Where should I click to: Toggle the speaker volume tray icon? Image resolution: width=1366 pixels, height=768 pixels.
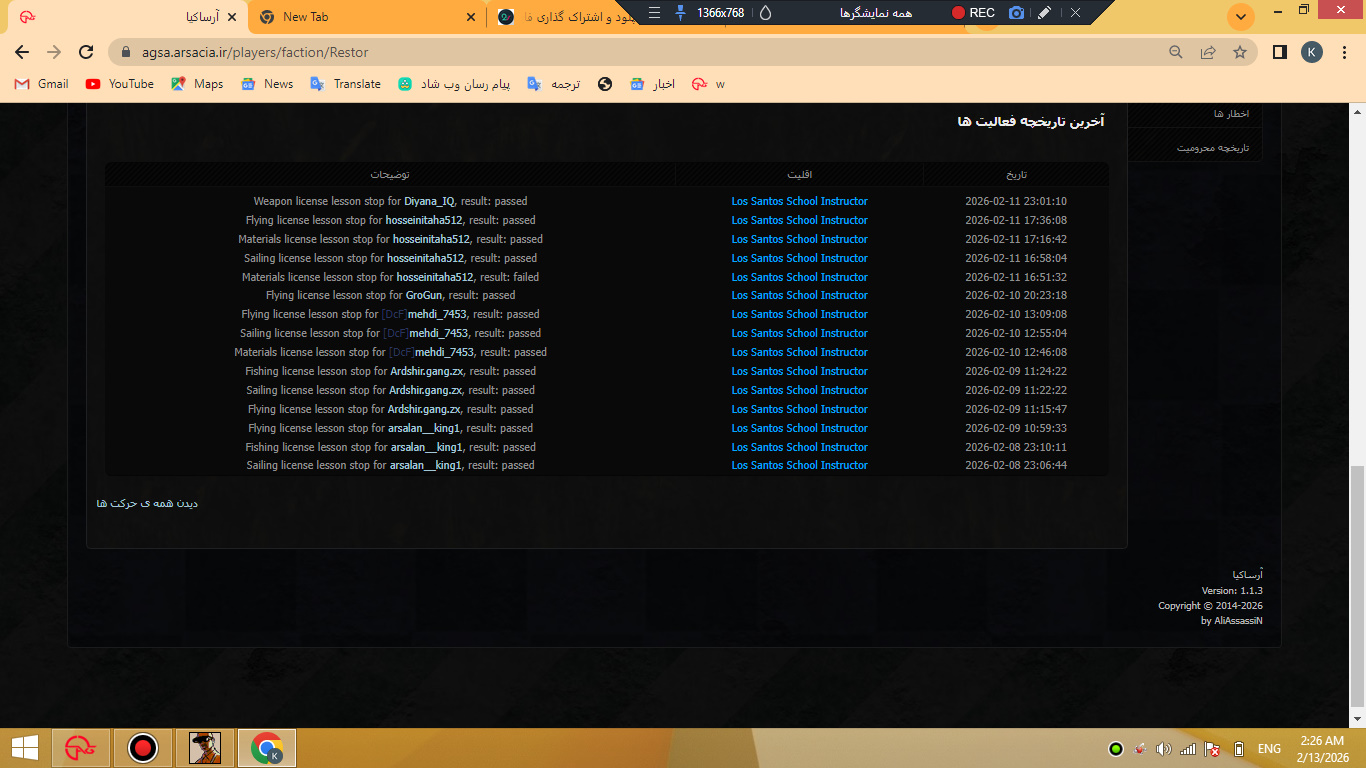[1163, 749]
